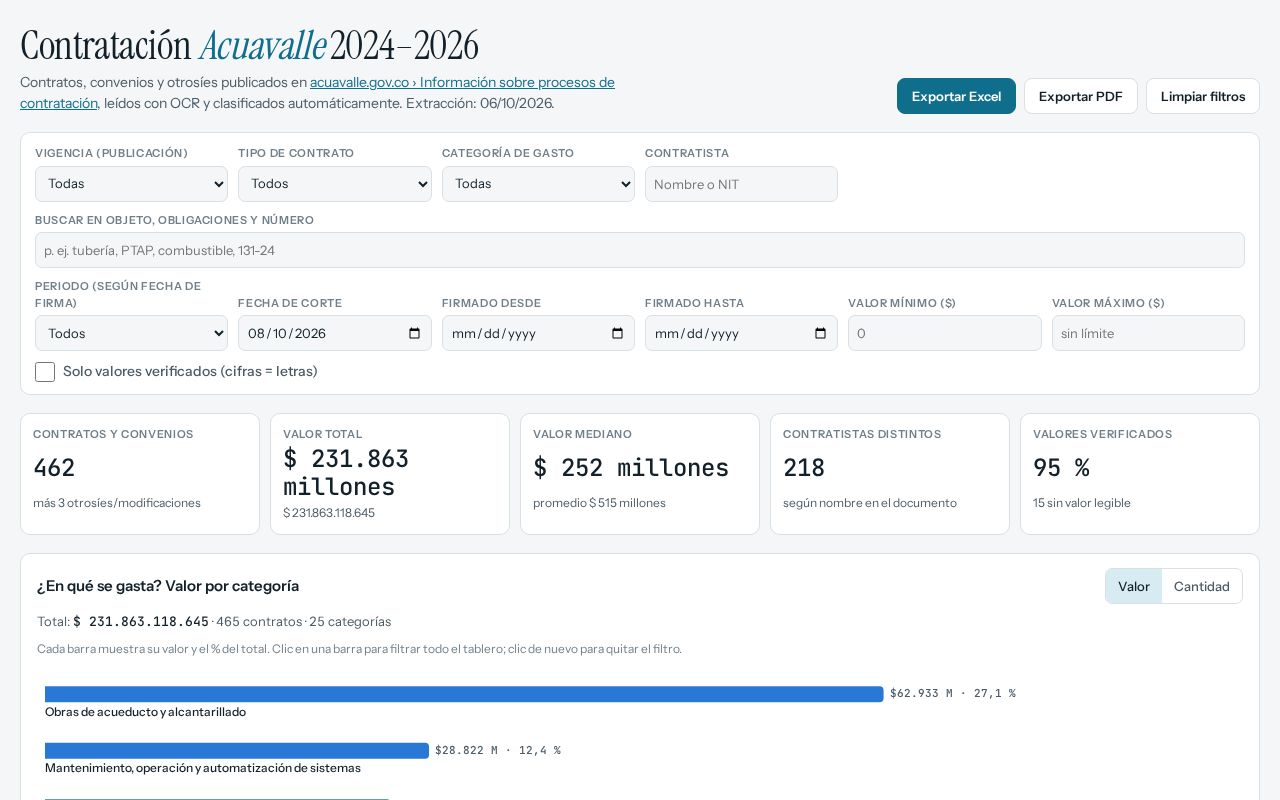Focus search field for objeto, obligaciones y número
The image size is (1280, 800).
(x=640, y=250)
